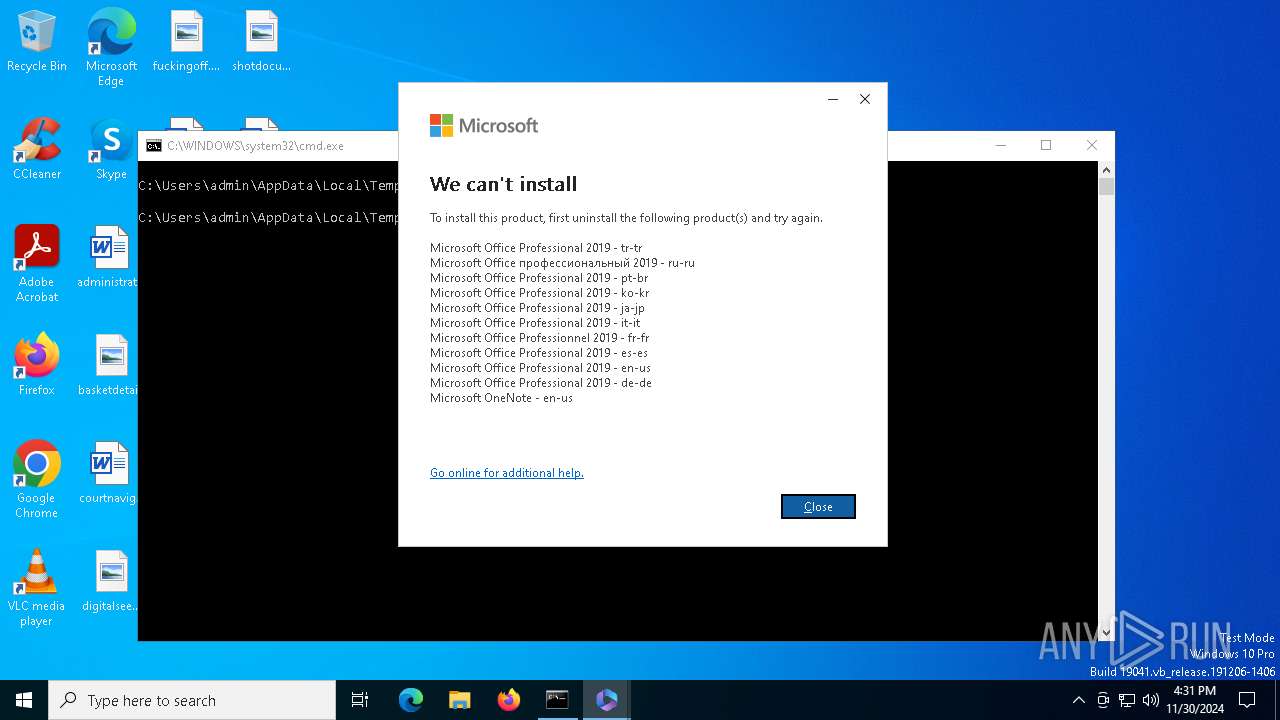Select the digitalsee image file icon
The height and width of the screenshot is (720, 1280).
coord(109,581)
